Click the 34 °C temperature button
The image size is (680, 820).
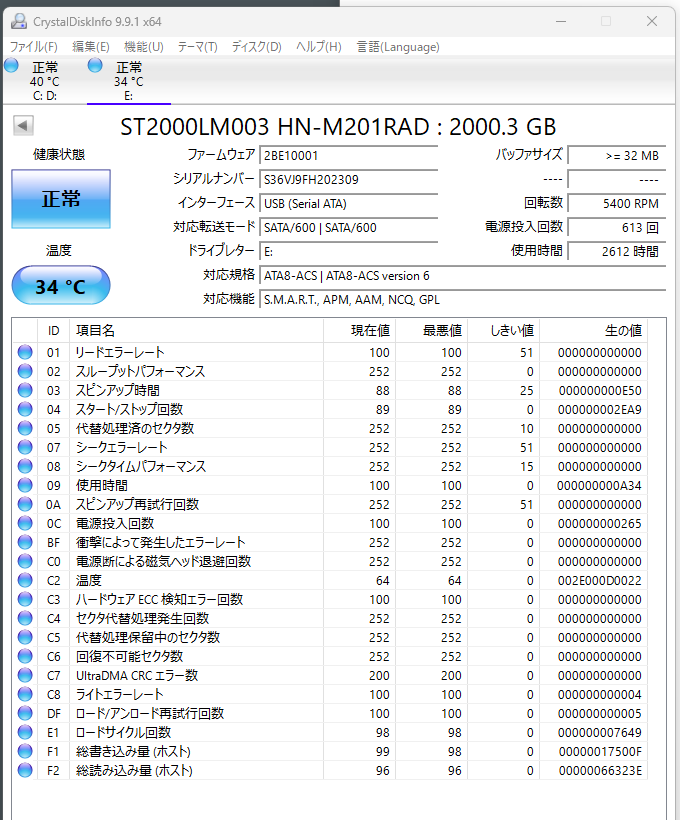61,286
